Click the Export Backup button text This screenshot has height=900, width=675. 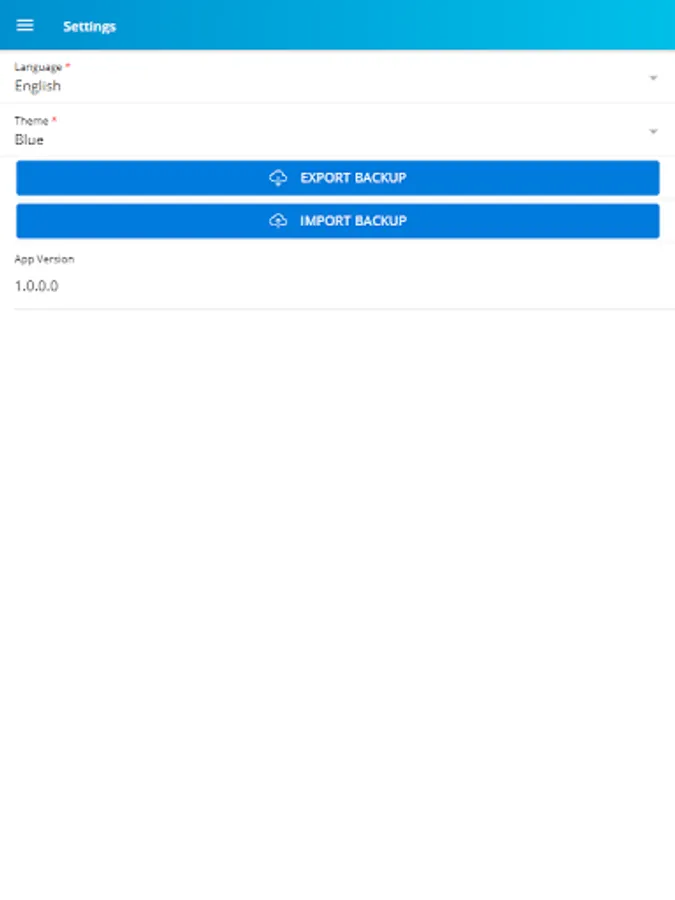[x=354, y=178]
